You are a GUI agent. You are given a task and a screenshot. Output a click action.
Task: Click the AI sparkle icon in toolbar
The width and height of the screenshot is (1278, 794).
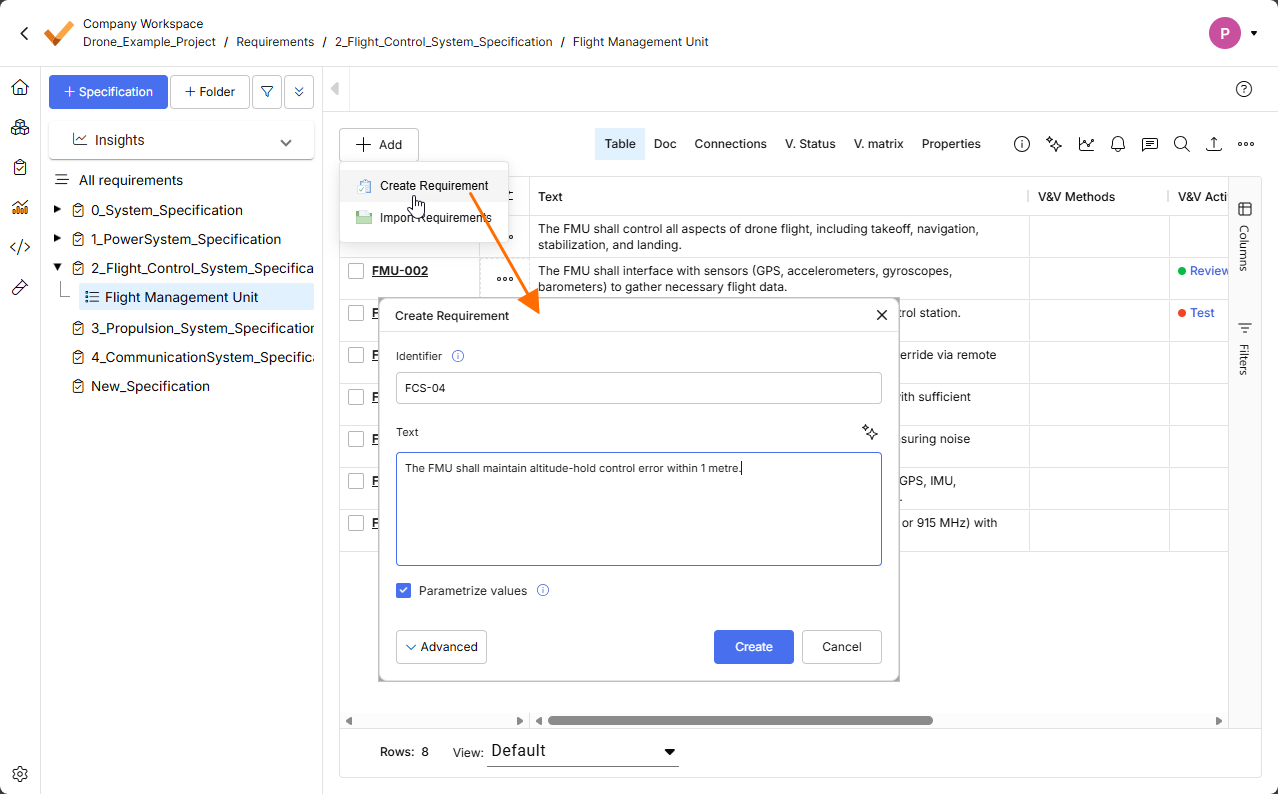1054,144
